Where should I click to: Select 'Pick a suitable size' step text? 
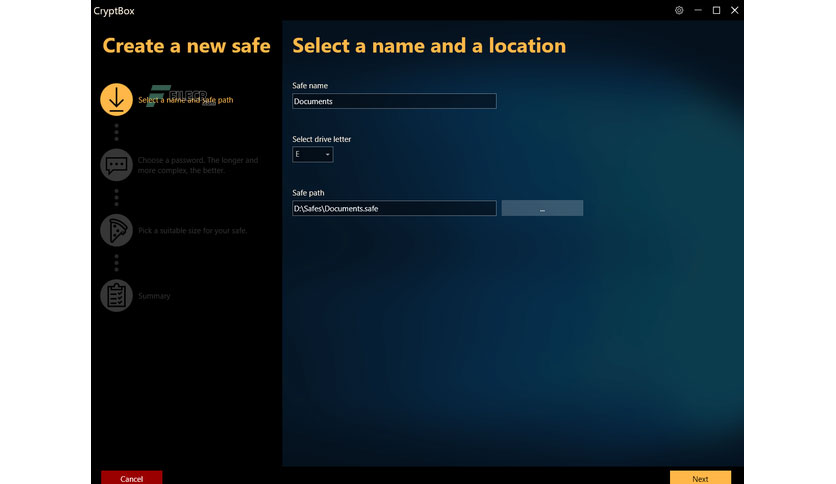(192, 230)
